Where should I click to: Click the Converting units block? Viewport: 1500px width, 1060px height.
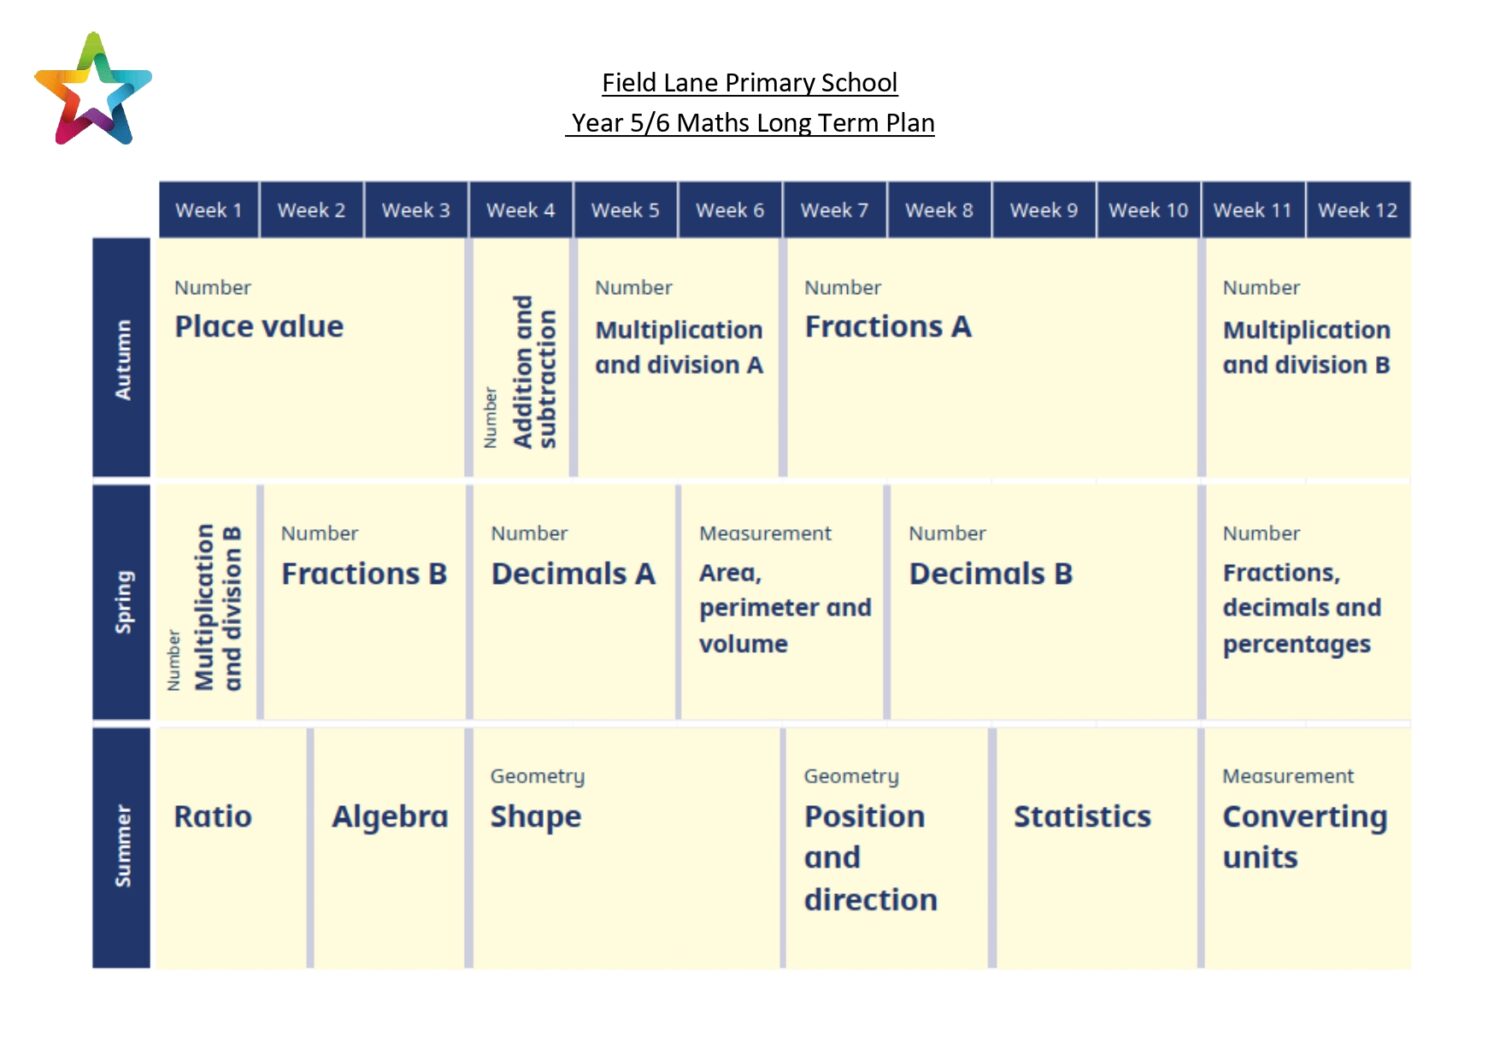1308,848
